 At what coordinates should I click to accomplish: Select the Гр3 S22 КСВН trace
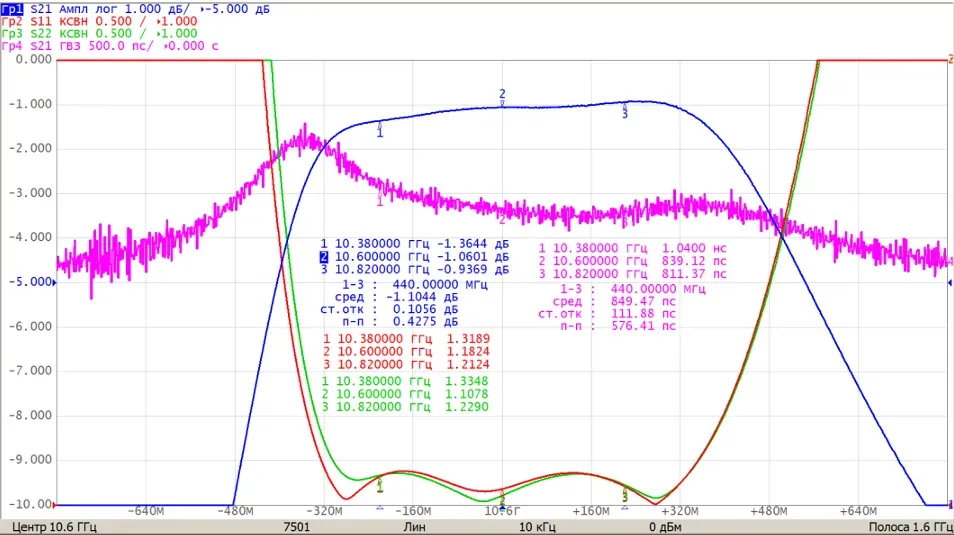pos(99,33)
